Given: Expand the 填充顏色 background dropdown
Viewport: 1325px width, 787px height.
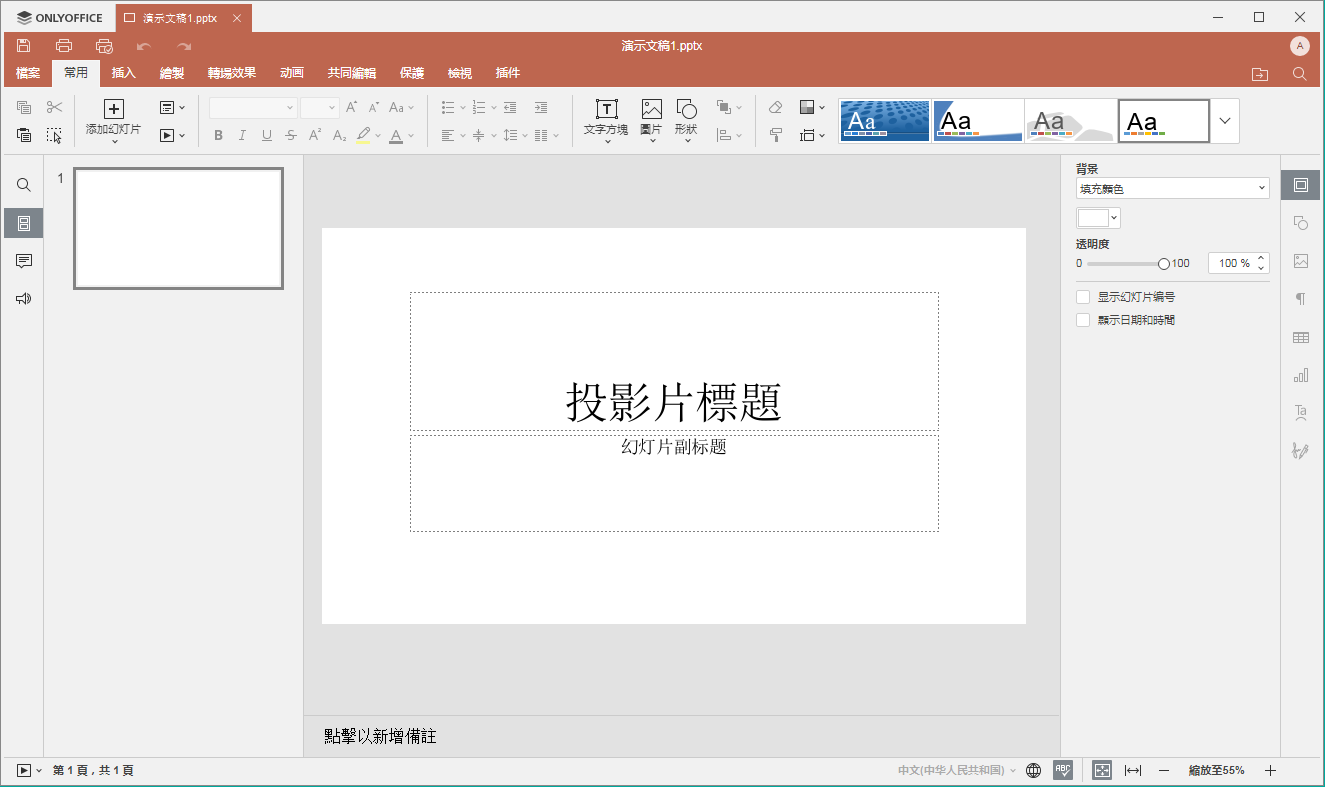Looking at the screenshot, I should (x=1172, y=188).
